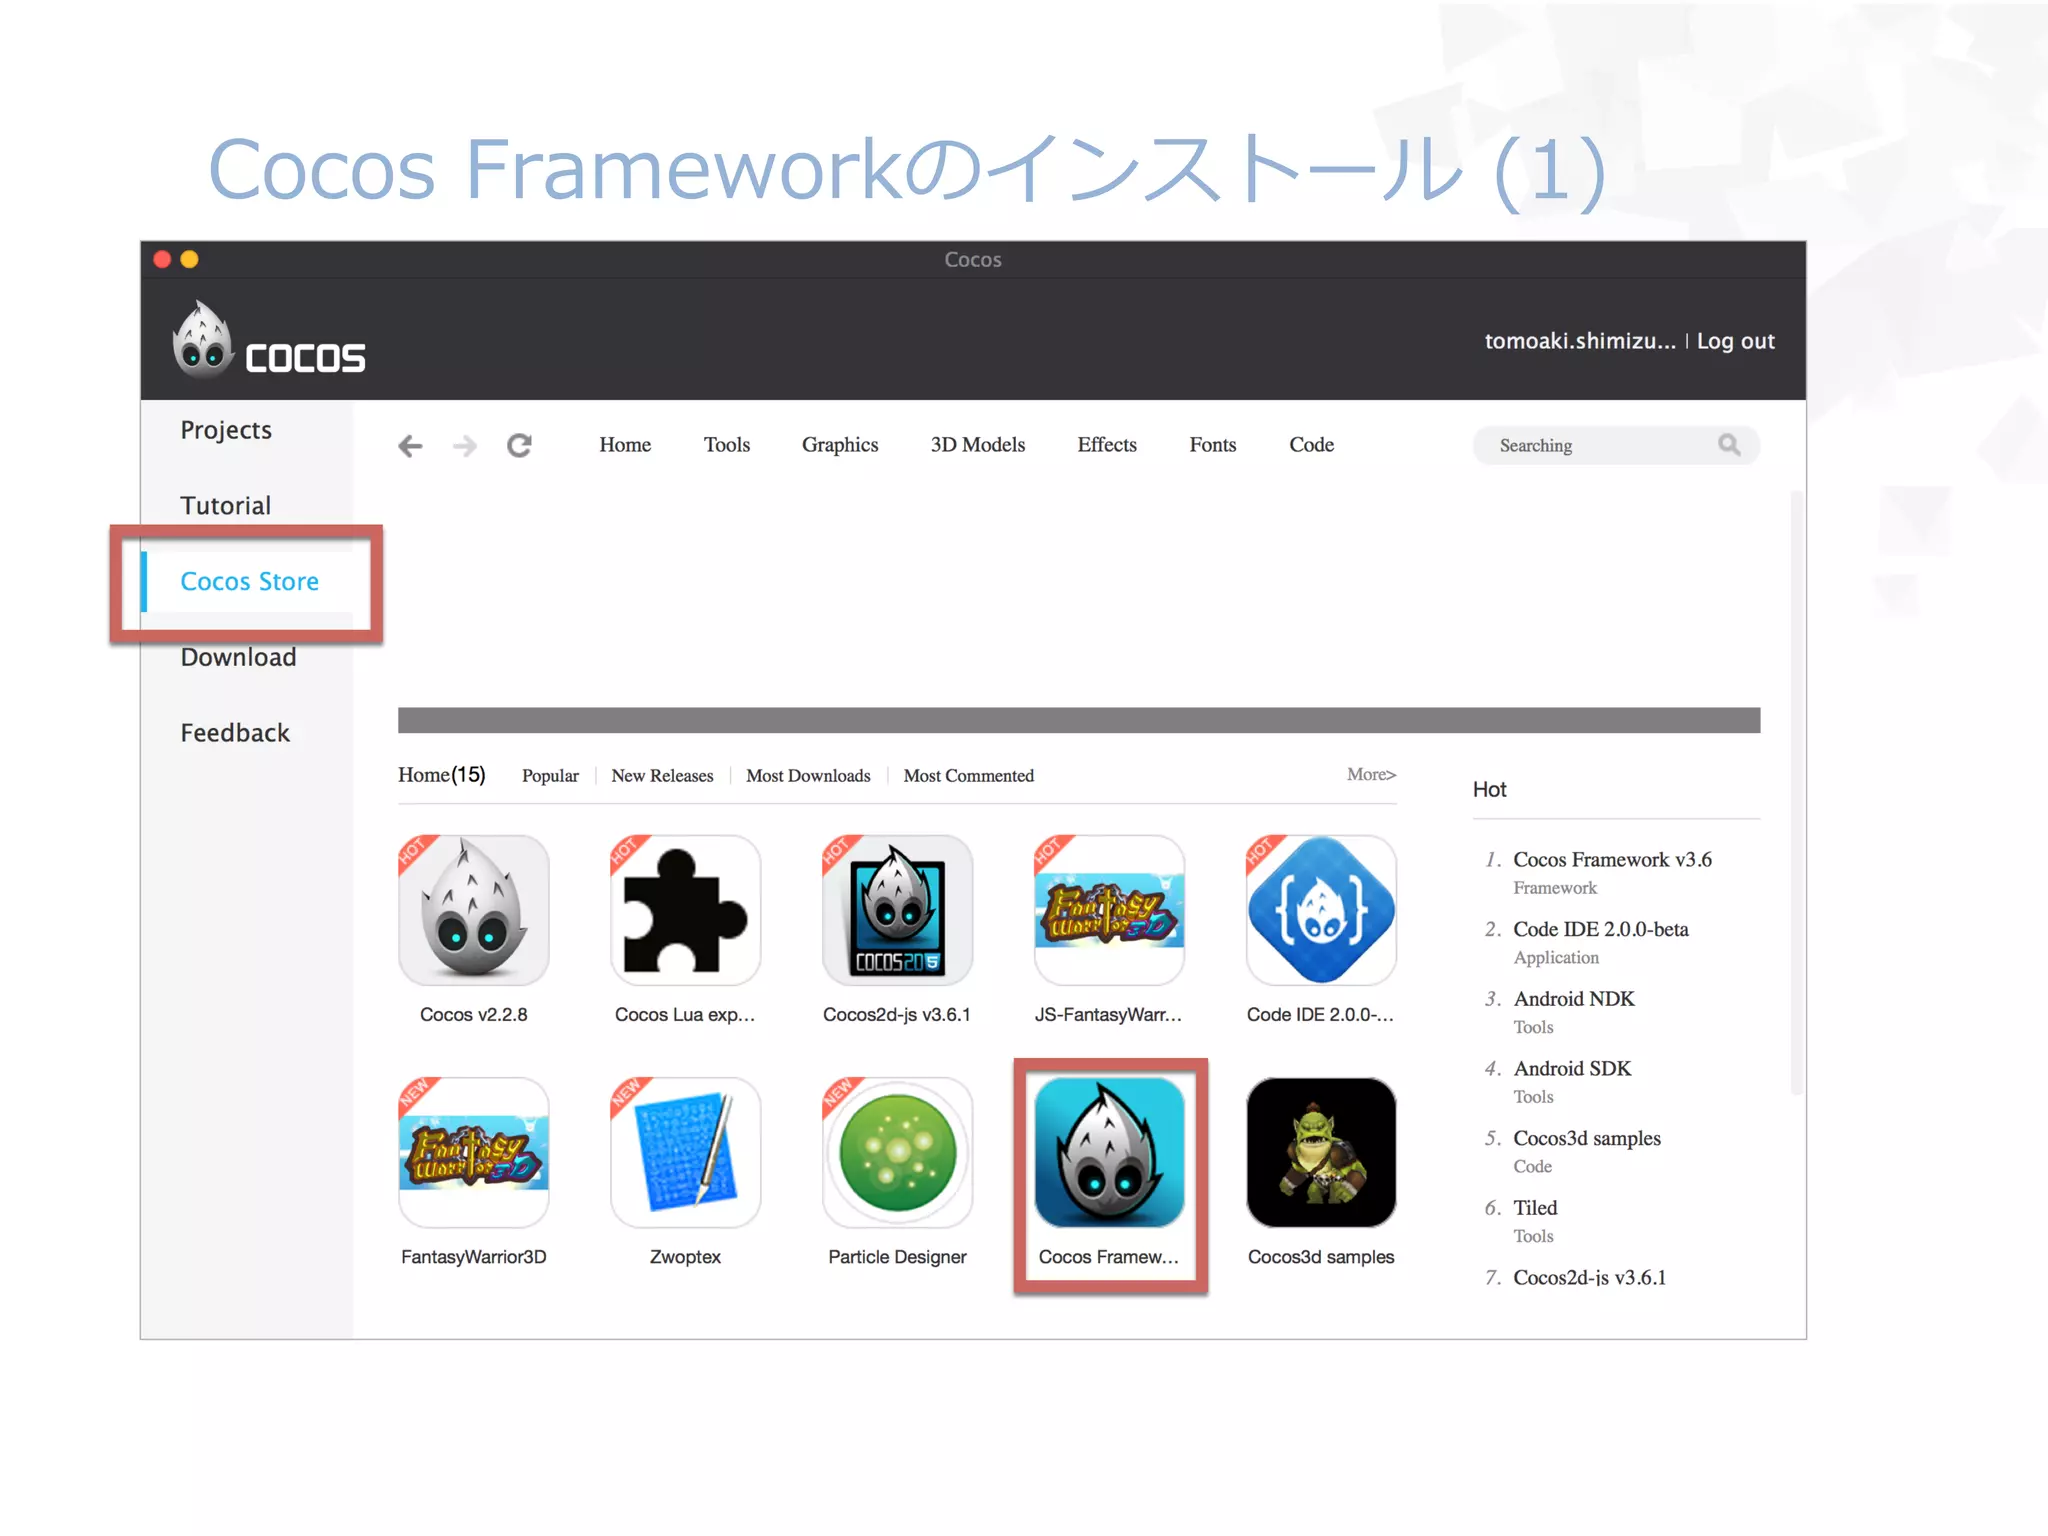Viewport: 2048px width, 1536px height.
Task: Click the Cocos logo in the header
Action: (x=268, y=340)
